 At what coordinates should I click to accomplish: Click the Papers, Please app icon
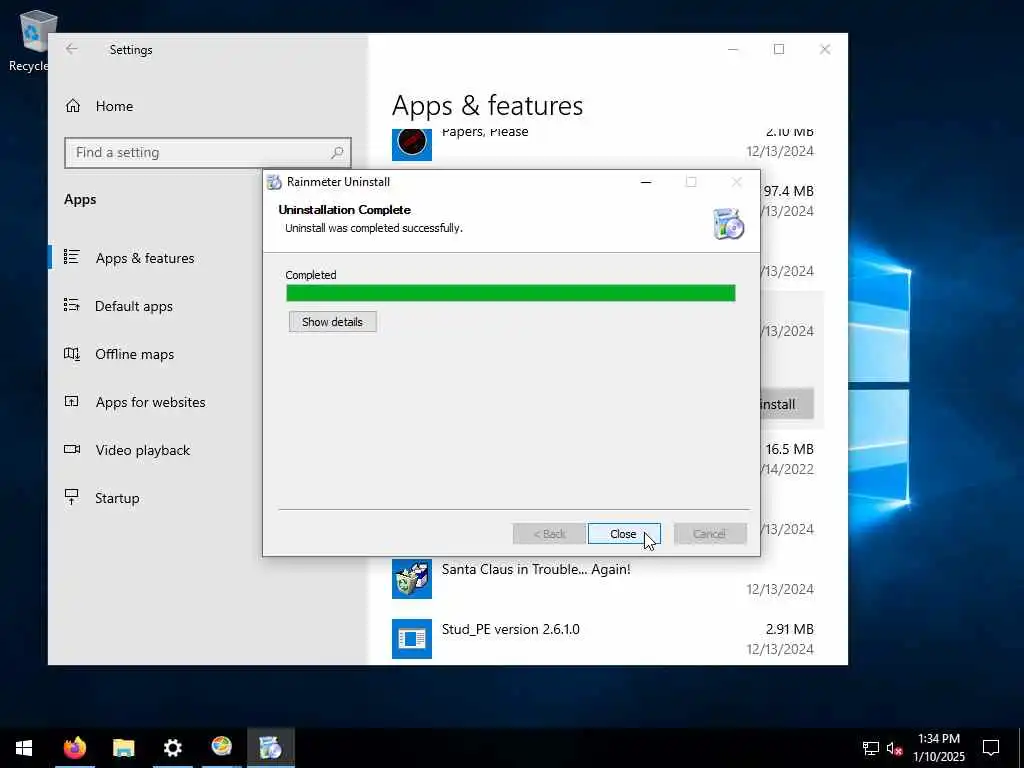click(412, 144)
